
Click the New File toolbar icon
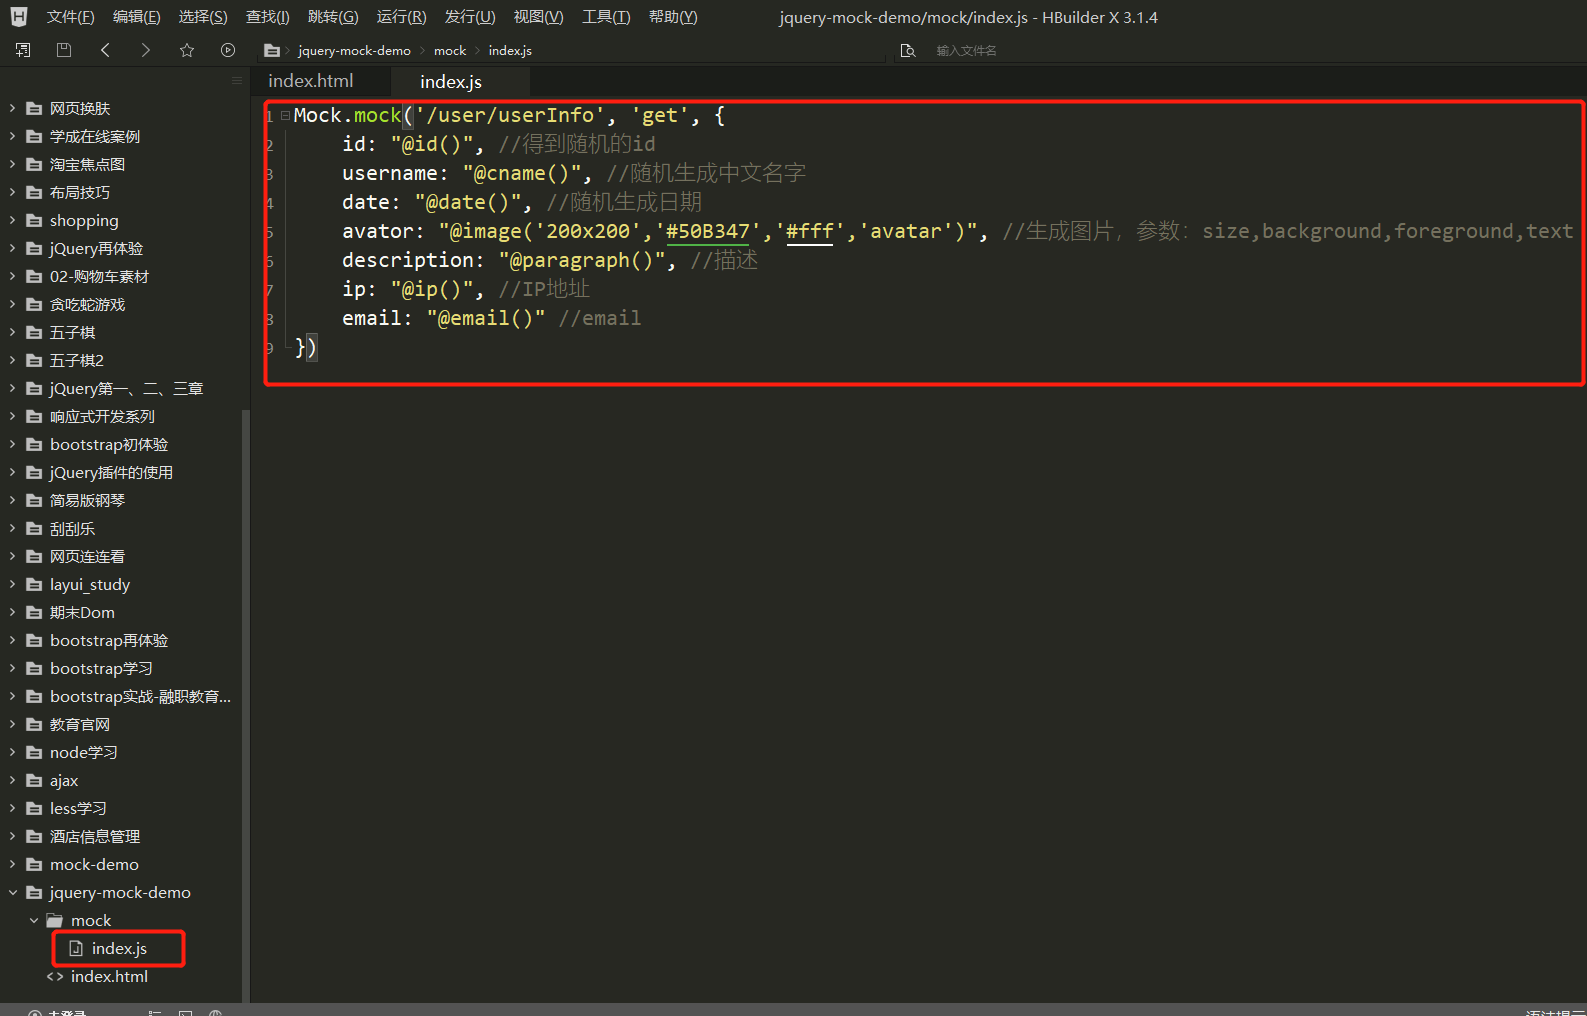click(23, 50)
